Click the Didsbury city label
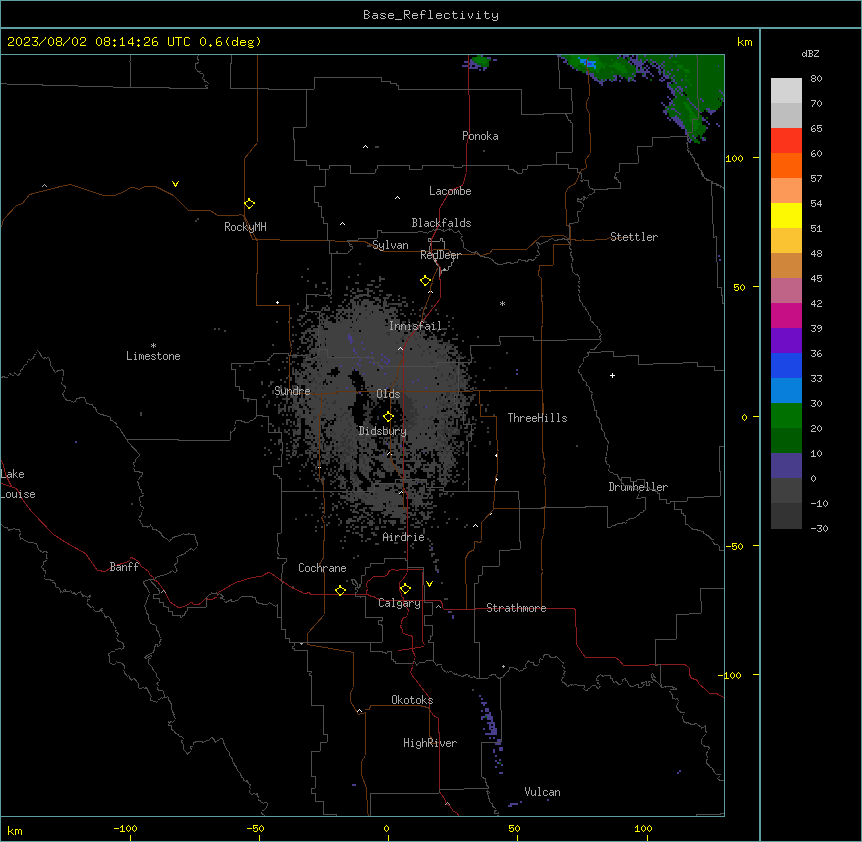This screenshot has height=842, width=862. [x=383, y=431]
